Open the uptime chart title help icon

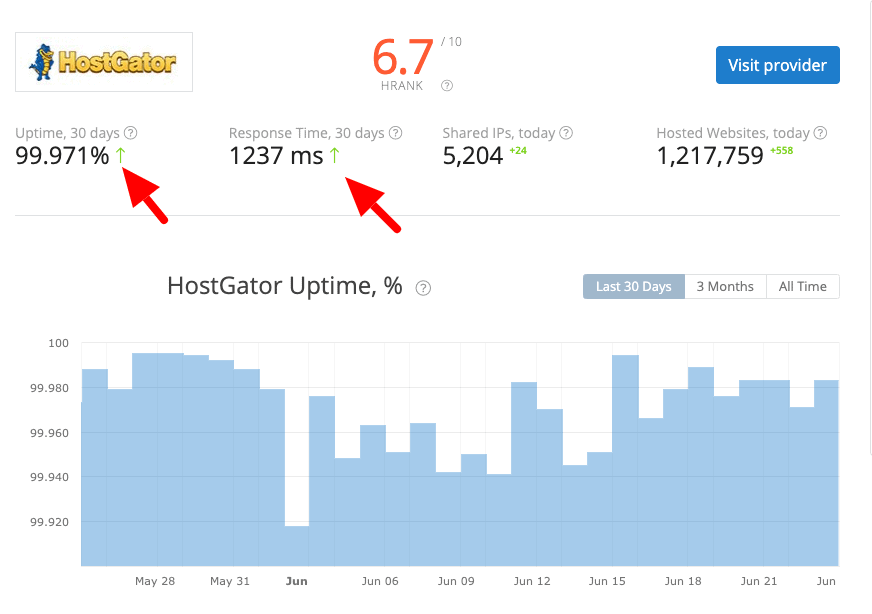pyautogui.click(x=423, y=287)
